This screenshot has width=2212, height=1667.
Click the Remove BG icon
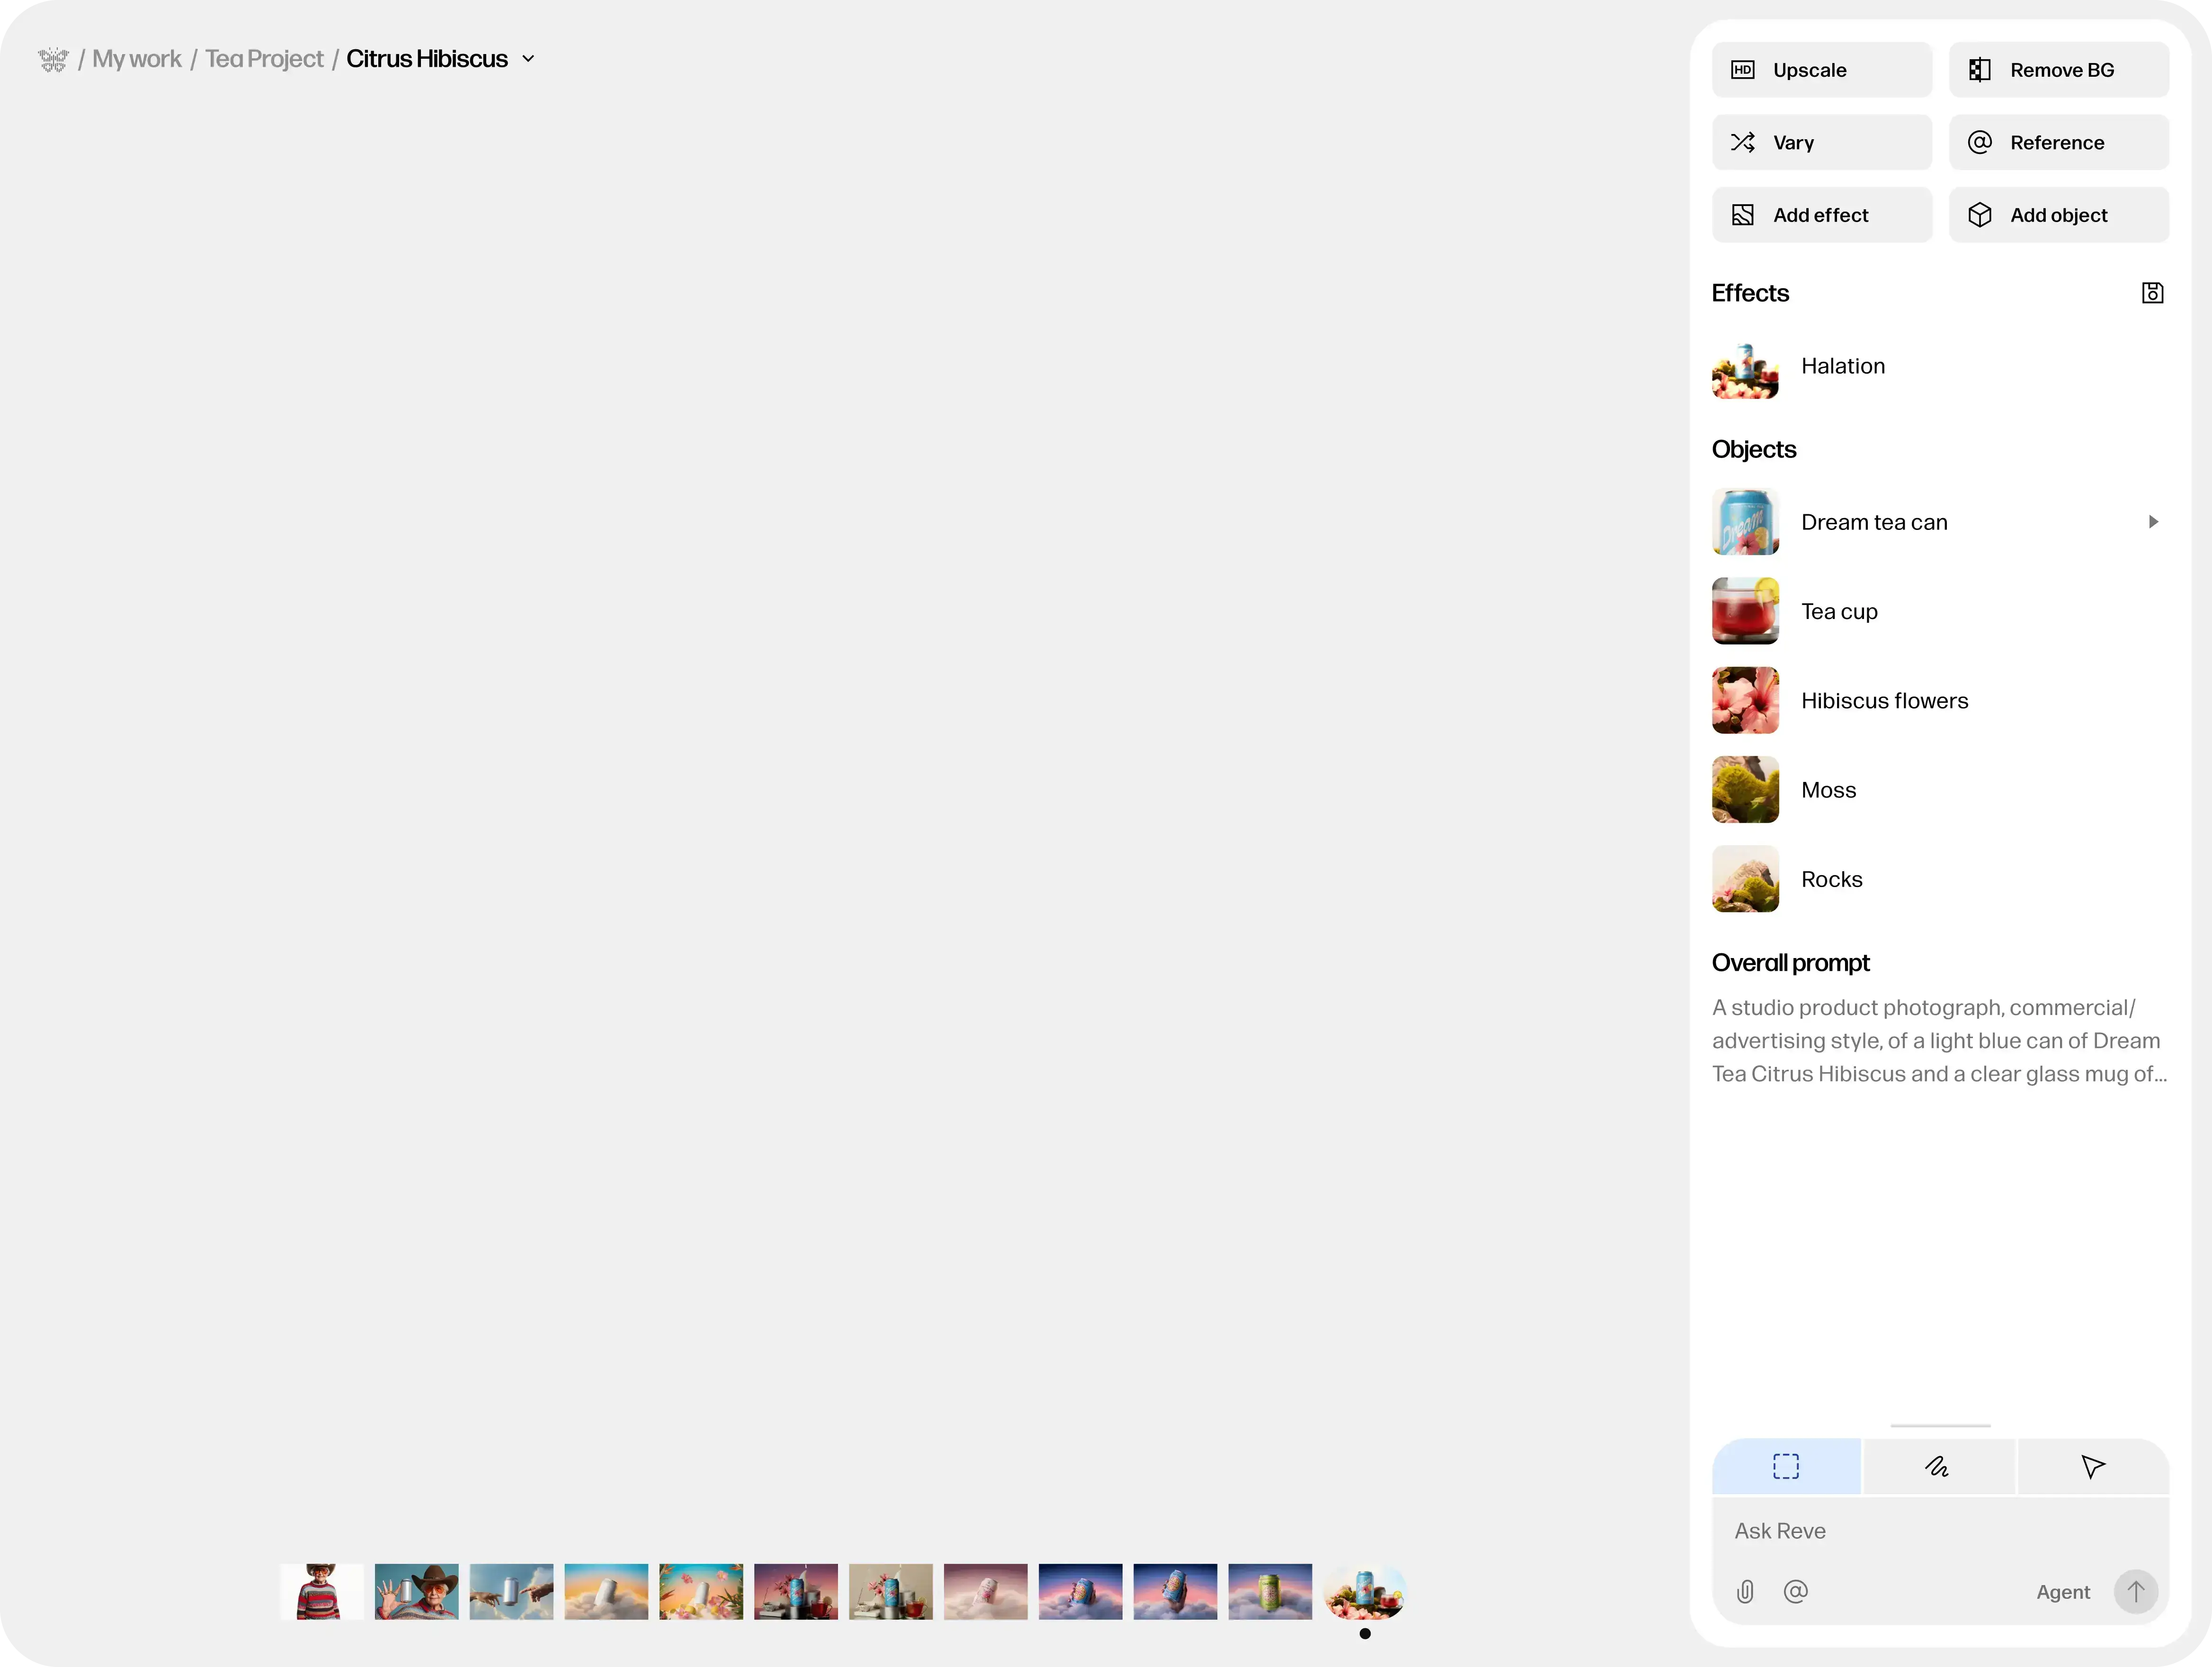[x=1979, y=70]
